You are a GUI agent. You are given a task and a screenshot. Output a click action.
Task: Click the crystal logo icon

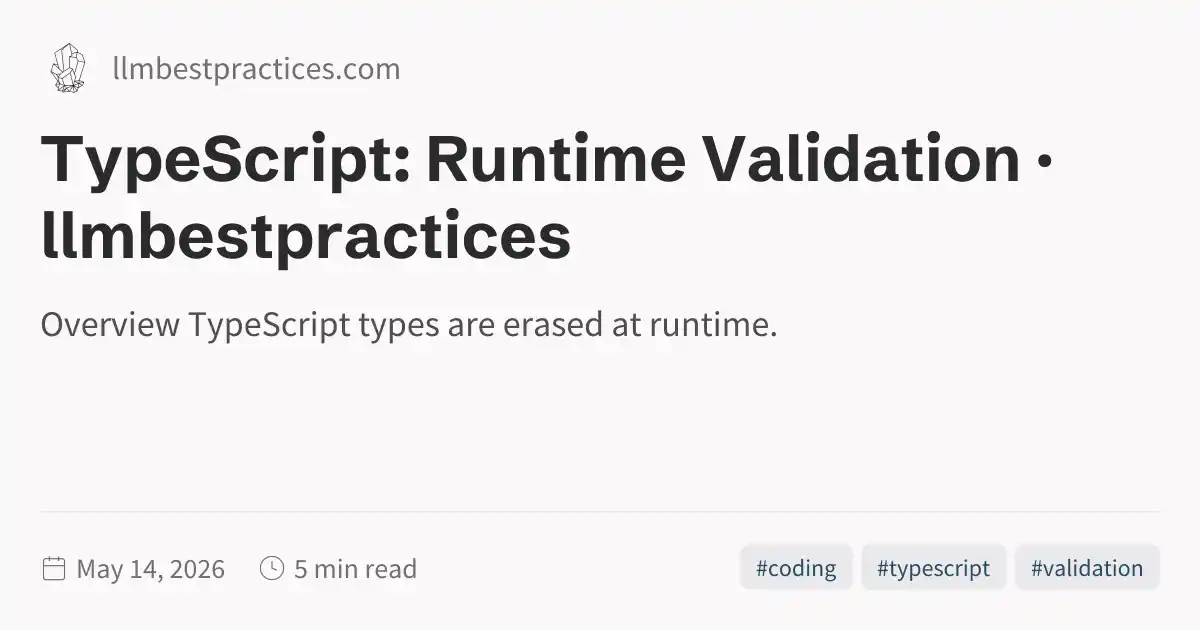67,69
